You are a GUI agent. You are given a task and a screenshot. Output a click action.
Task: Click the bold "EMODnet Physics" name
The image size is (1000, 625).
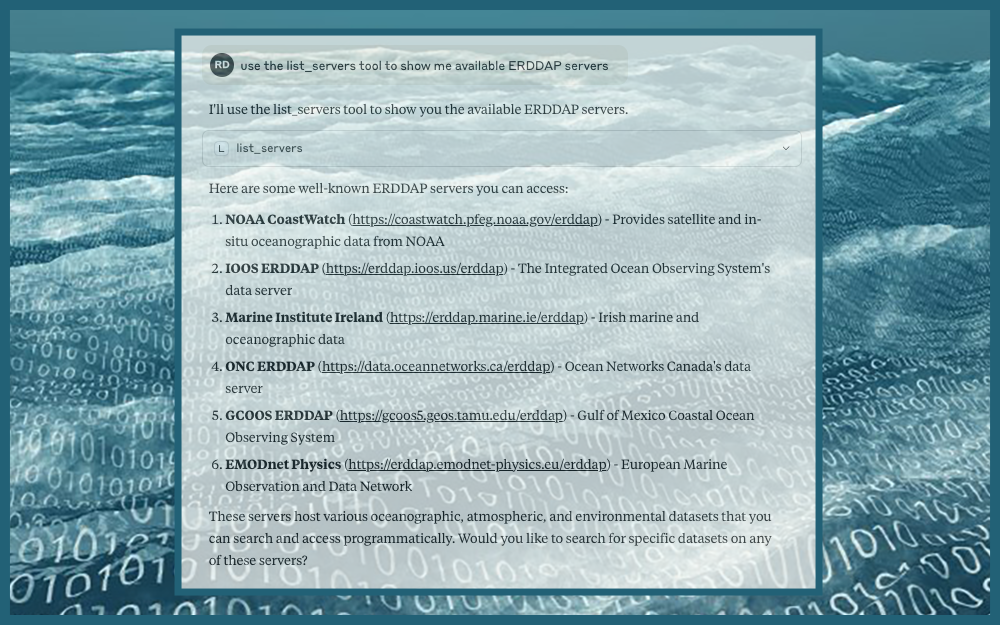click(x=283, y=465)
